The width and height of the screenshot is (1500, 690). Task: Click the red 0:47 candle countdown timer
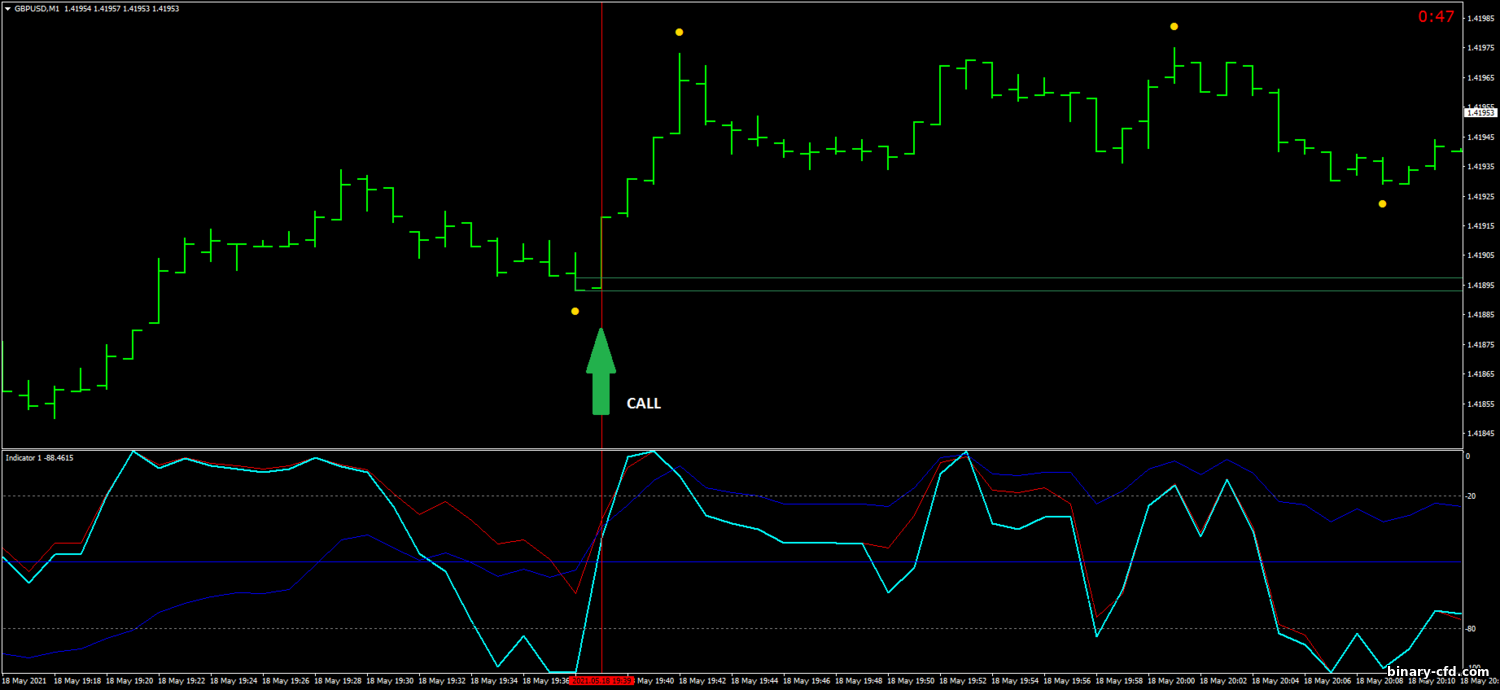(x=1436, y=16)
